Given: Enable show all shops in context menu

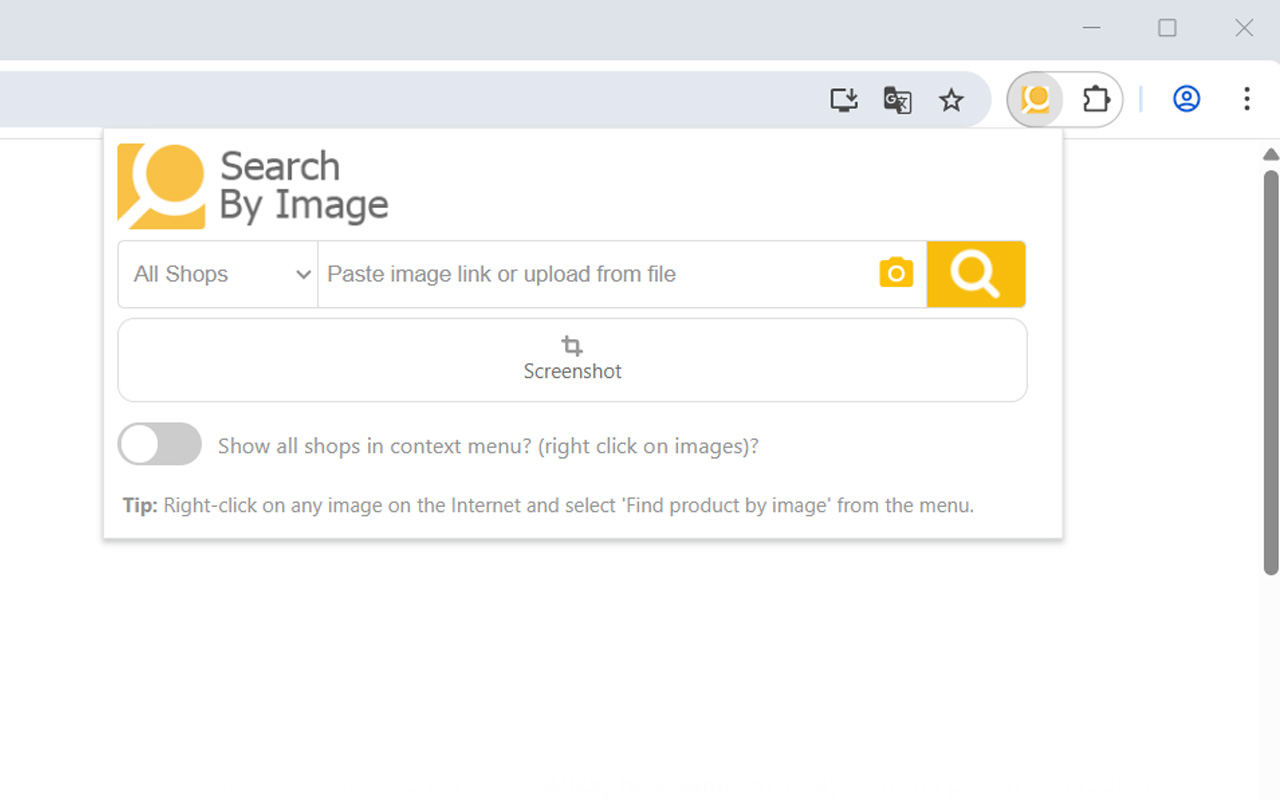Looking at the screenshot, I should tap(160, 444).
